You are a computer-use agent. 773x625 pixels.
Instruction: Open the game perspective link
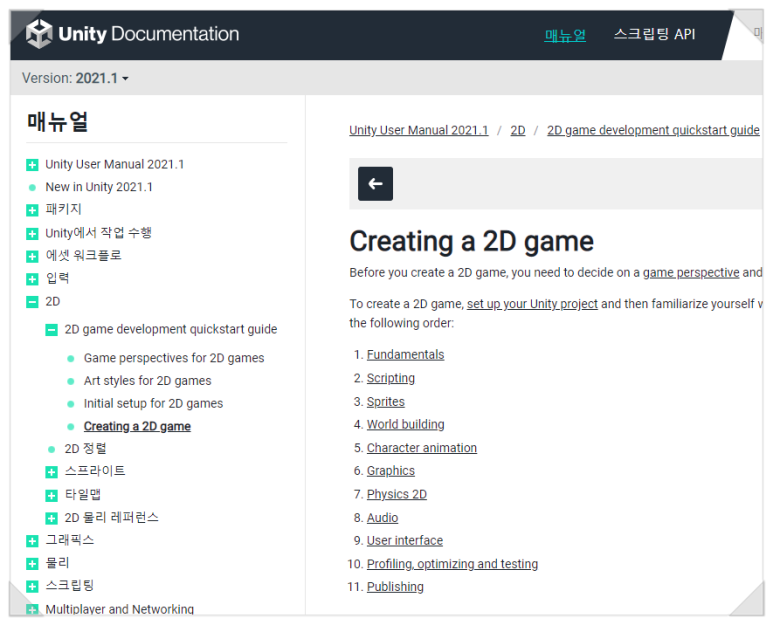[691, 273]
